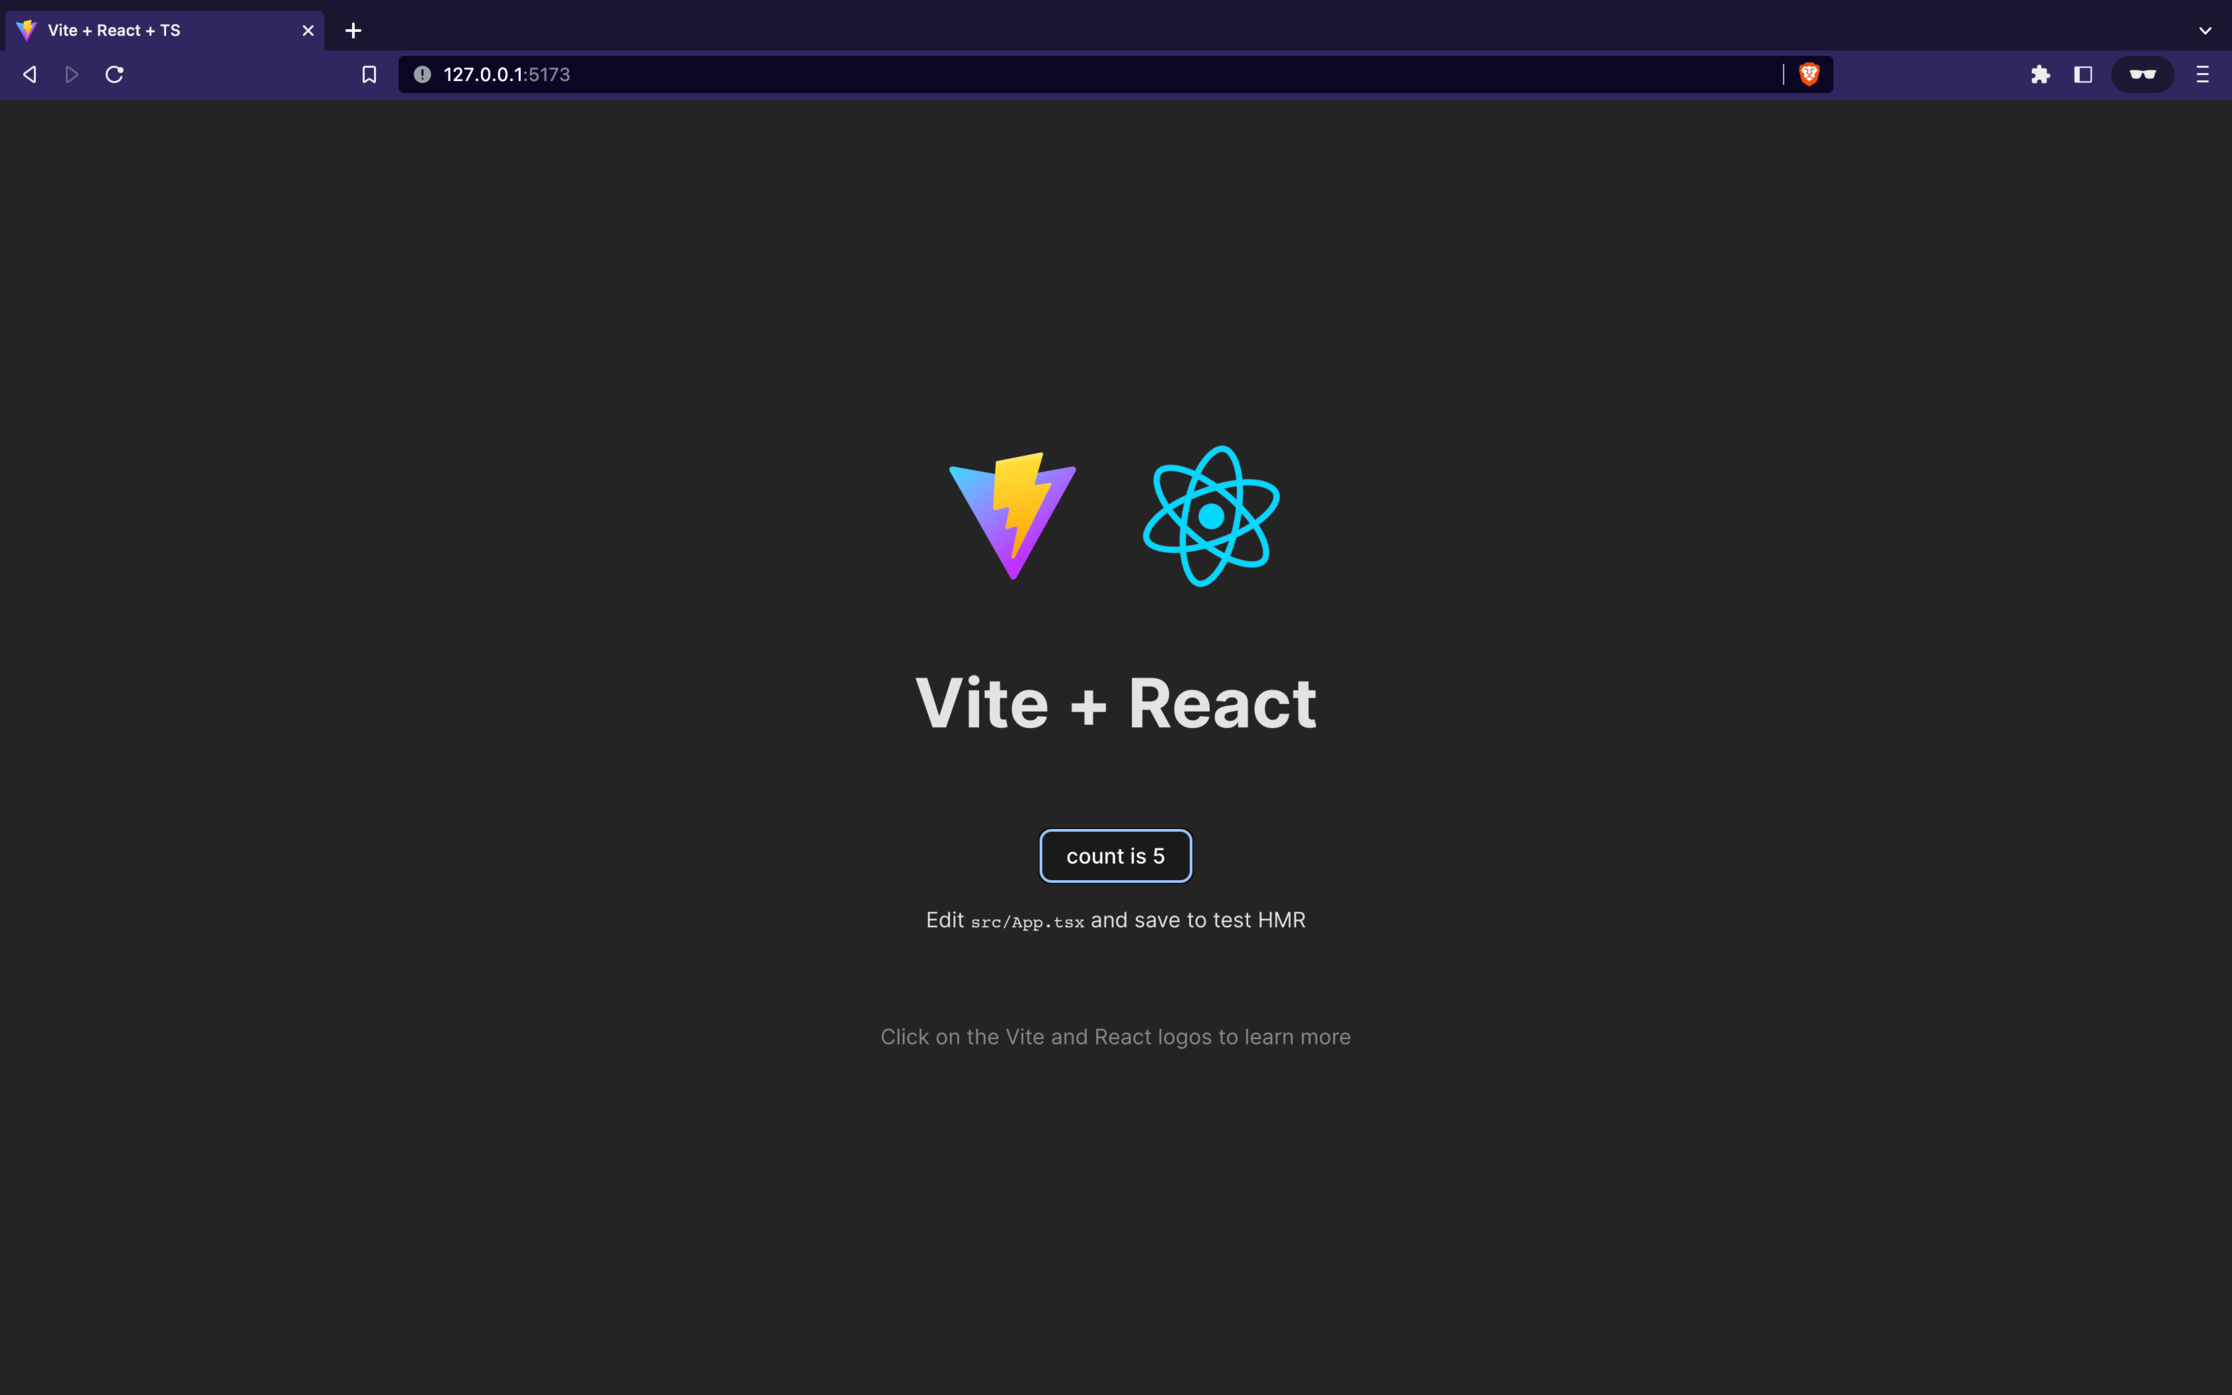Click the src/App.tsx code text
The width and height of the screenshot is (2232, 1395).
click(x=1027, y=922)
